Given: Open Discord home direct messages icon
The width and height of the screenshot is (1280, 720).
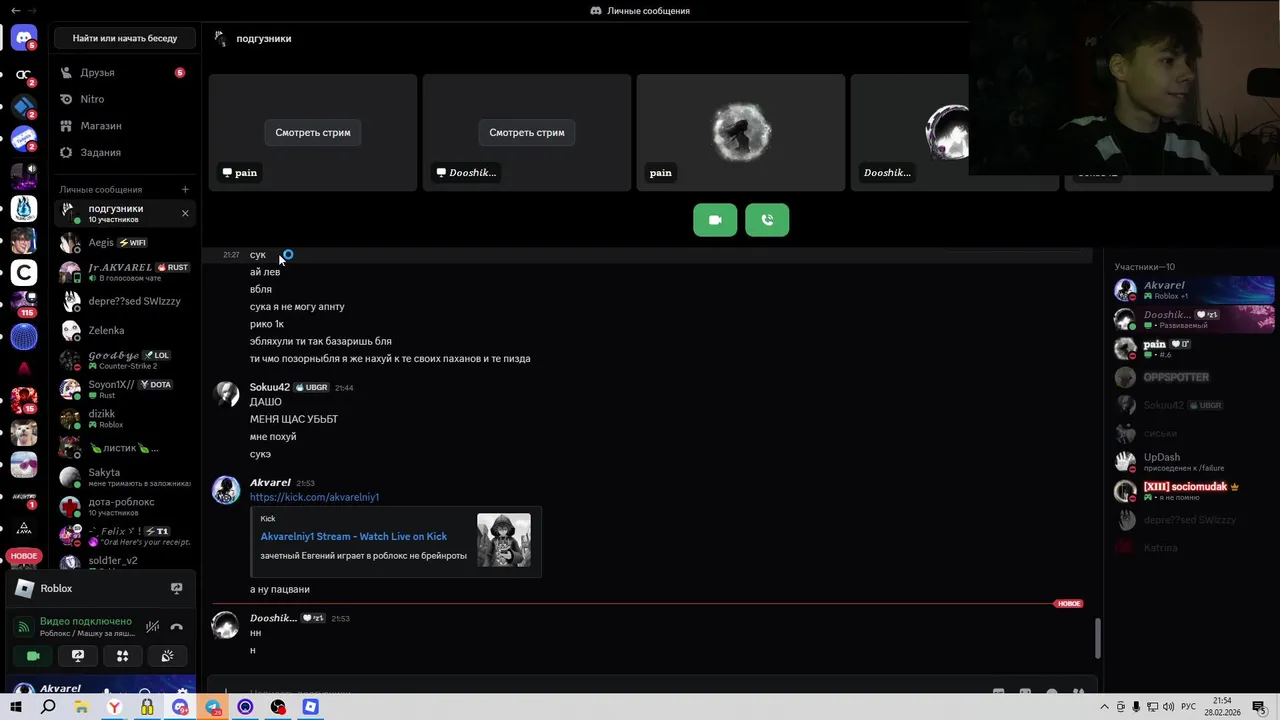Looking at the screenshot, I should (24, 38).
